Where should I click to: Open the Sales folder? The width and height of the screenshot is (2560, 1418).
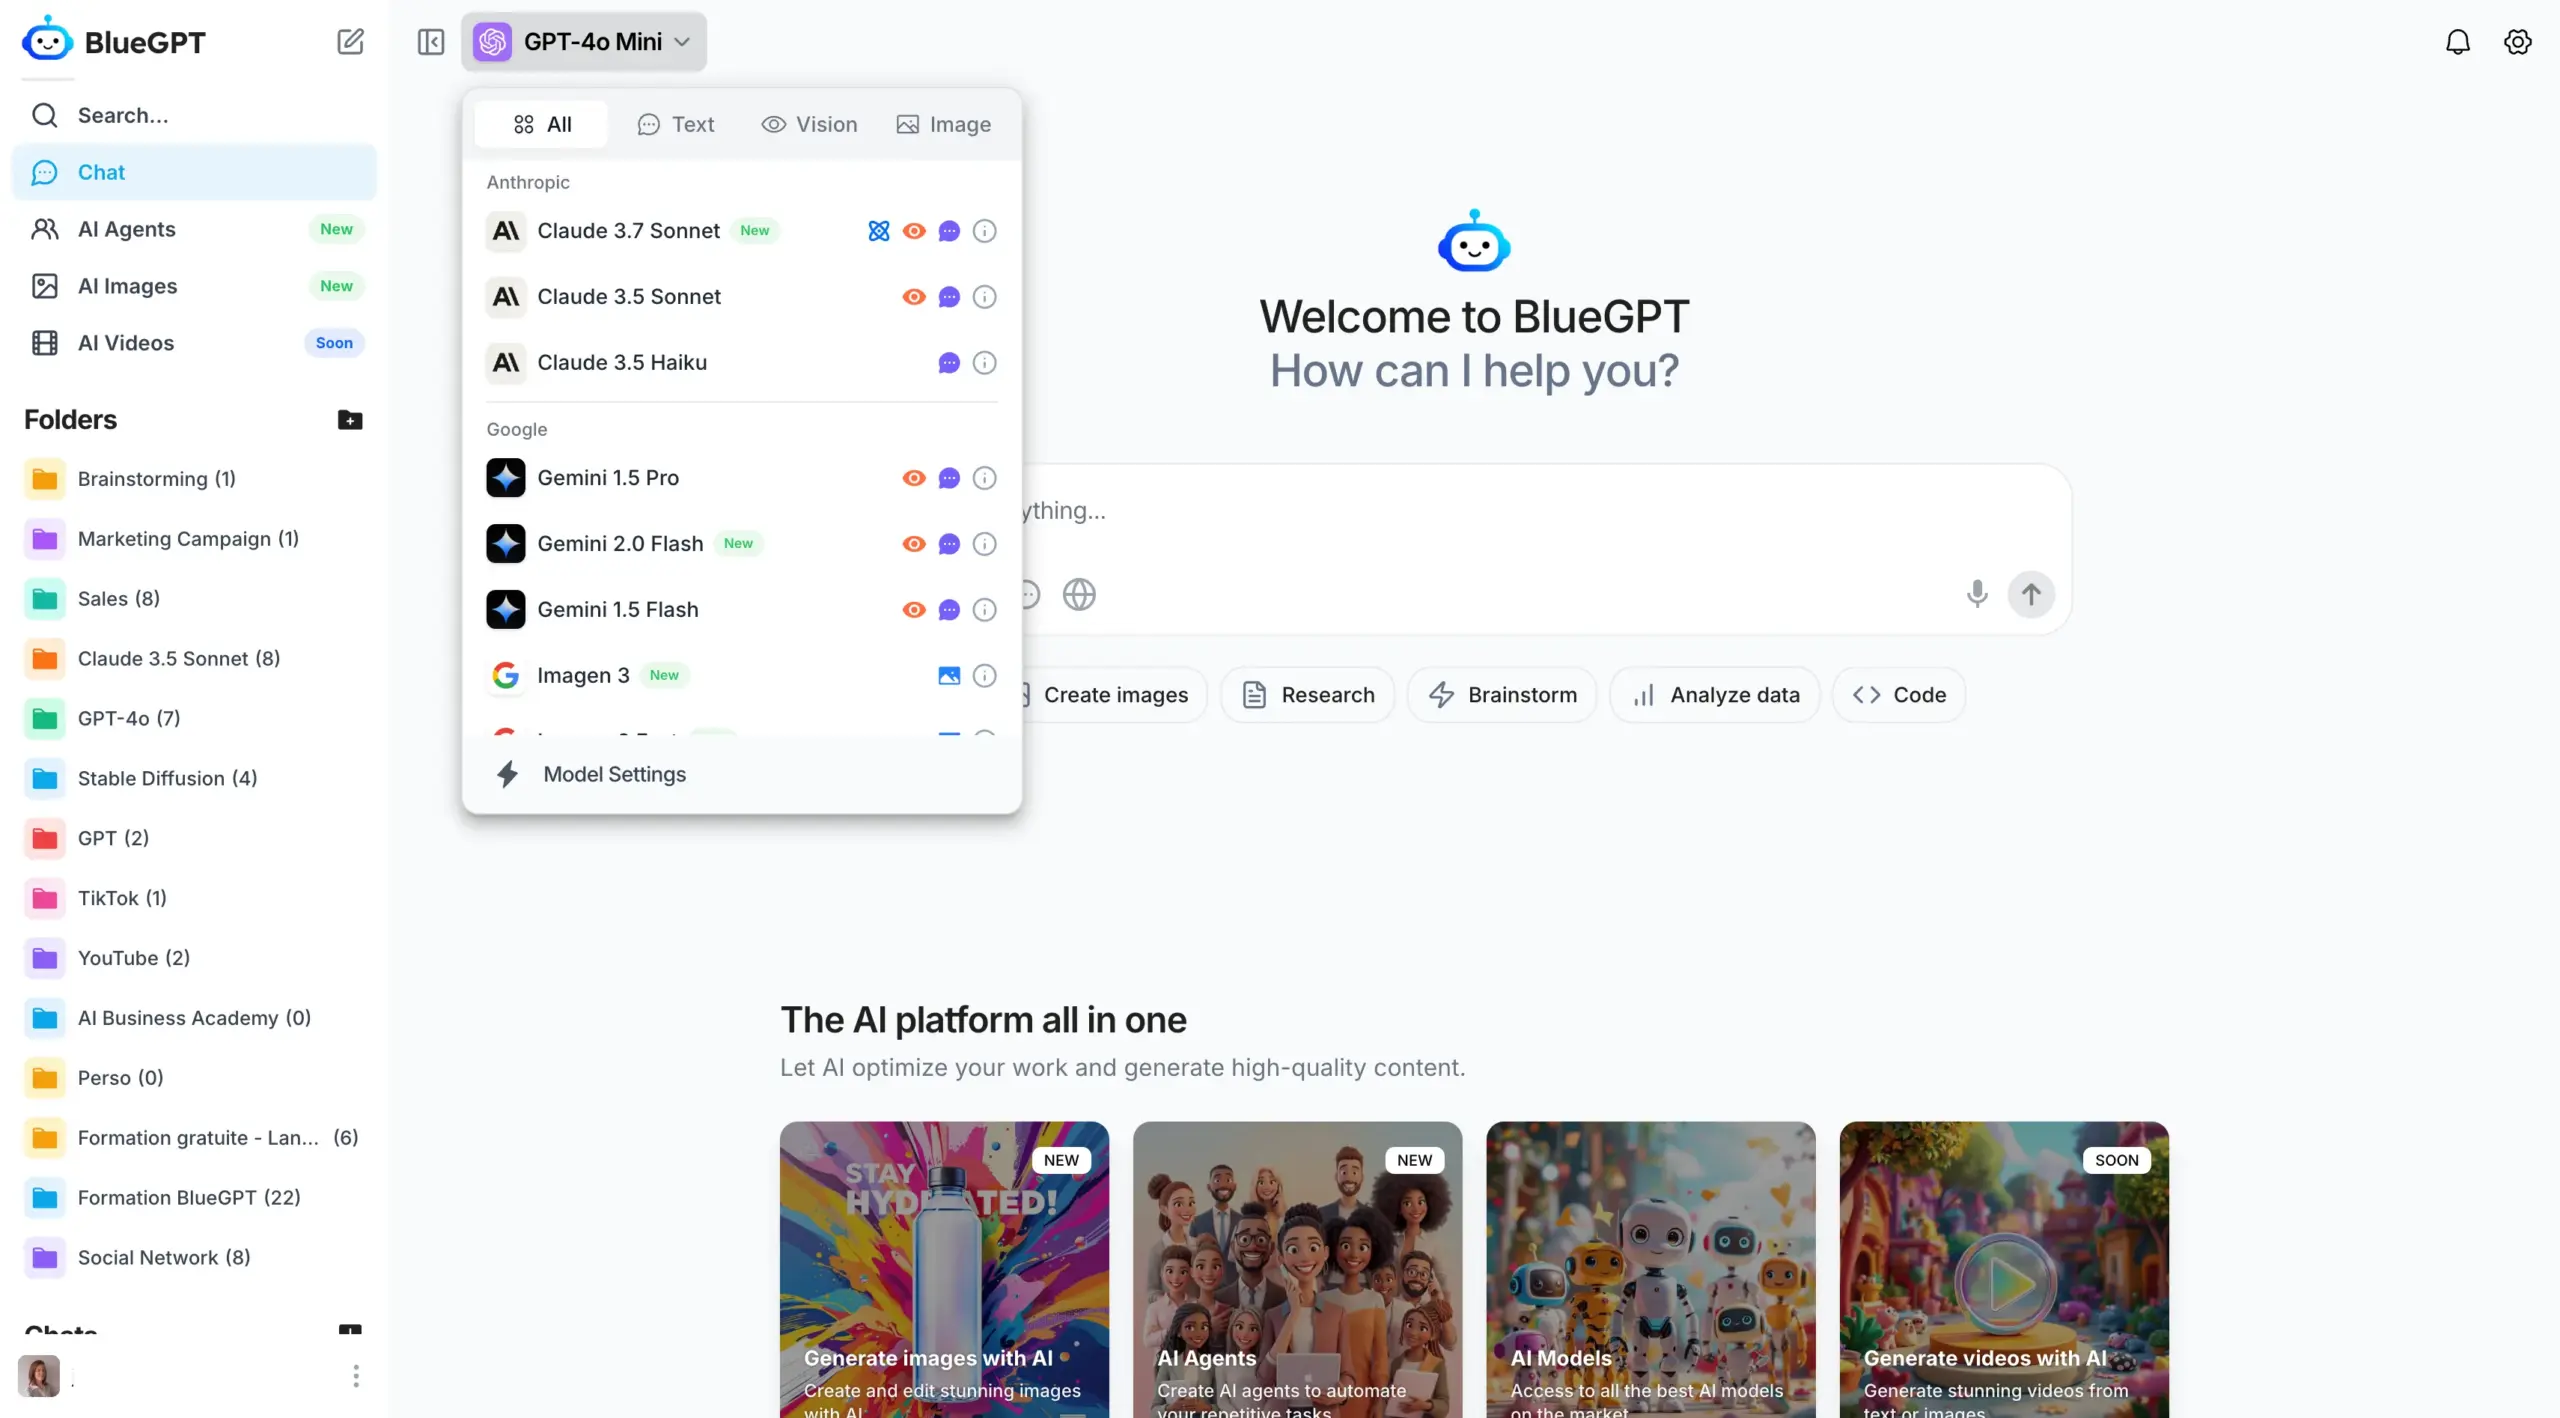(x=194, y=599)
